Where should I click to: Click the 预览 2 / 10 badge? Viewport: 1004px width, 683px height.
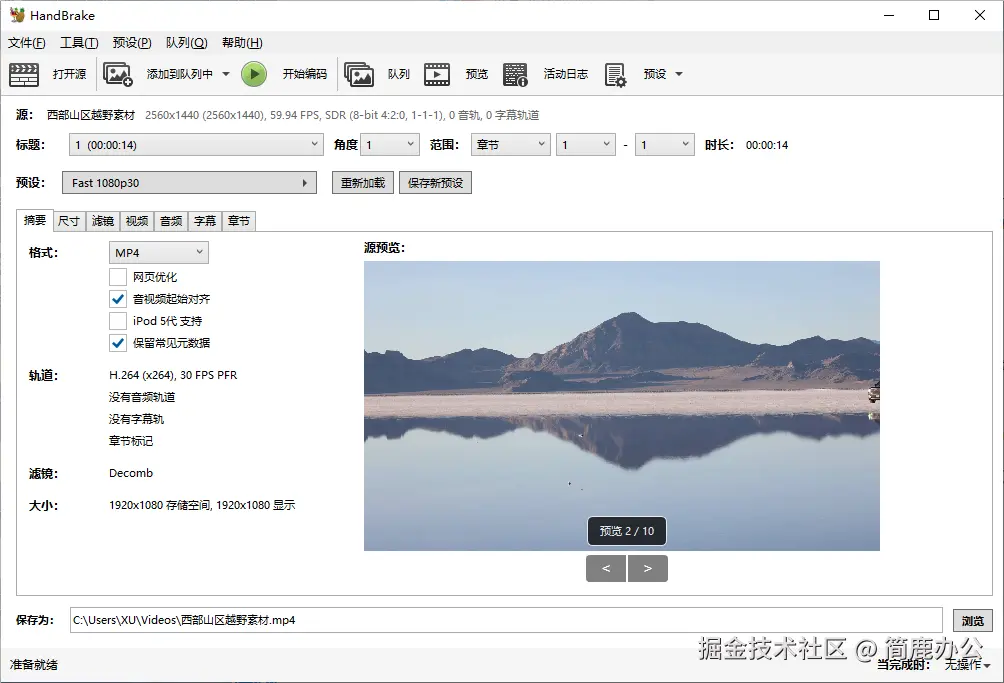[x=627, y=531]
